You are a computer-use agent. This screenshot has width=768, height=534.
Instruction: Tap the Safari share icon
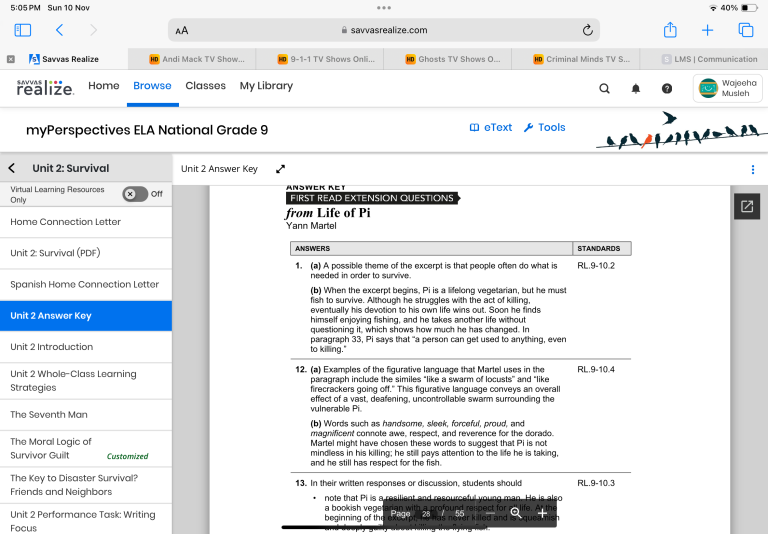tap(670, 30)
